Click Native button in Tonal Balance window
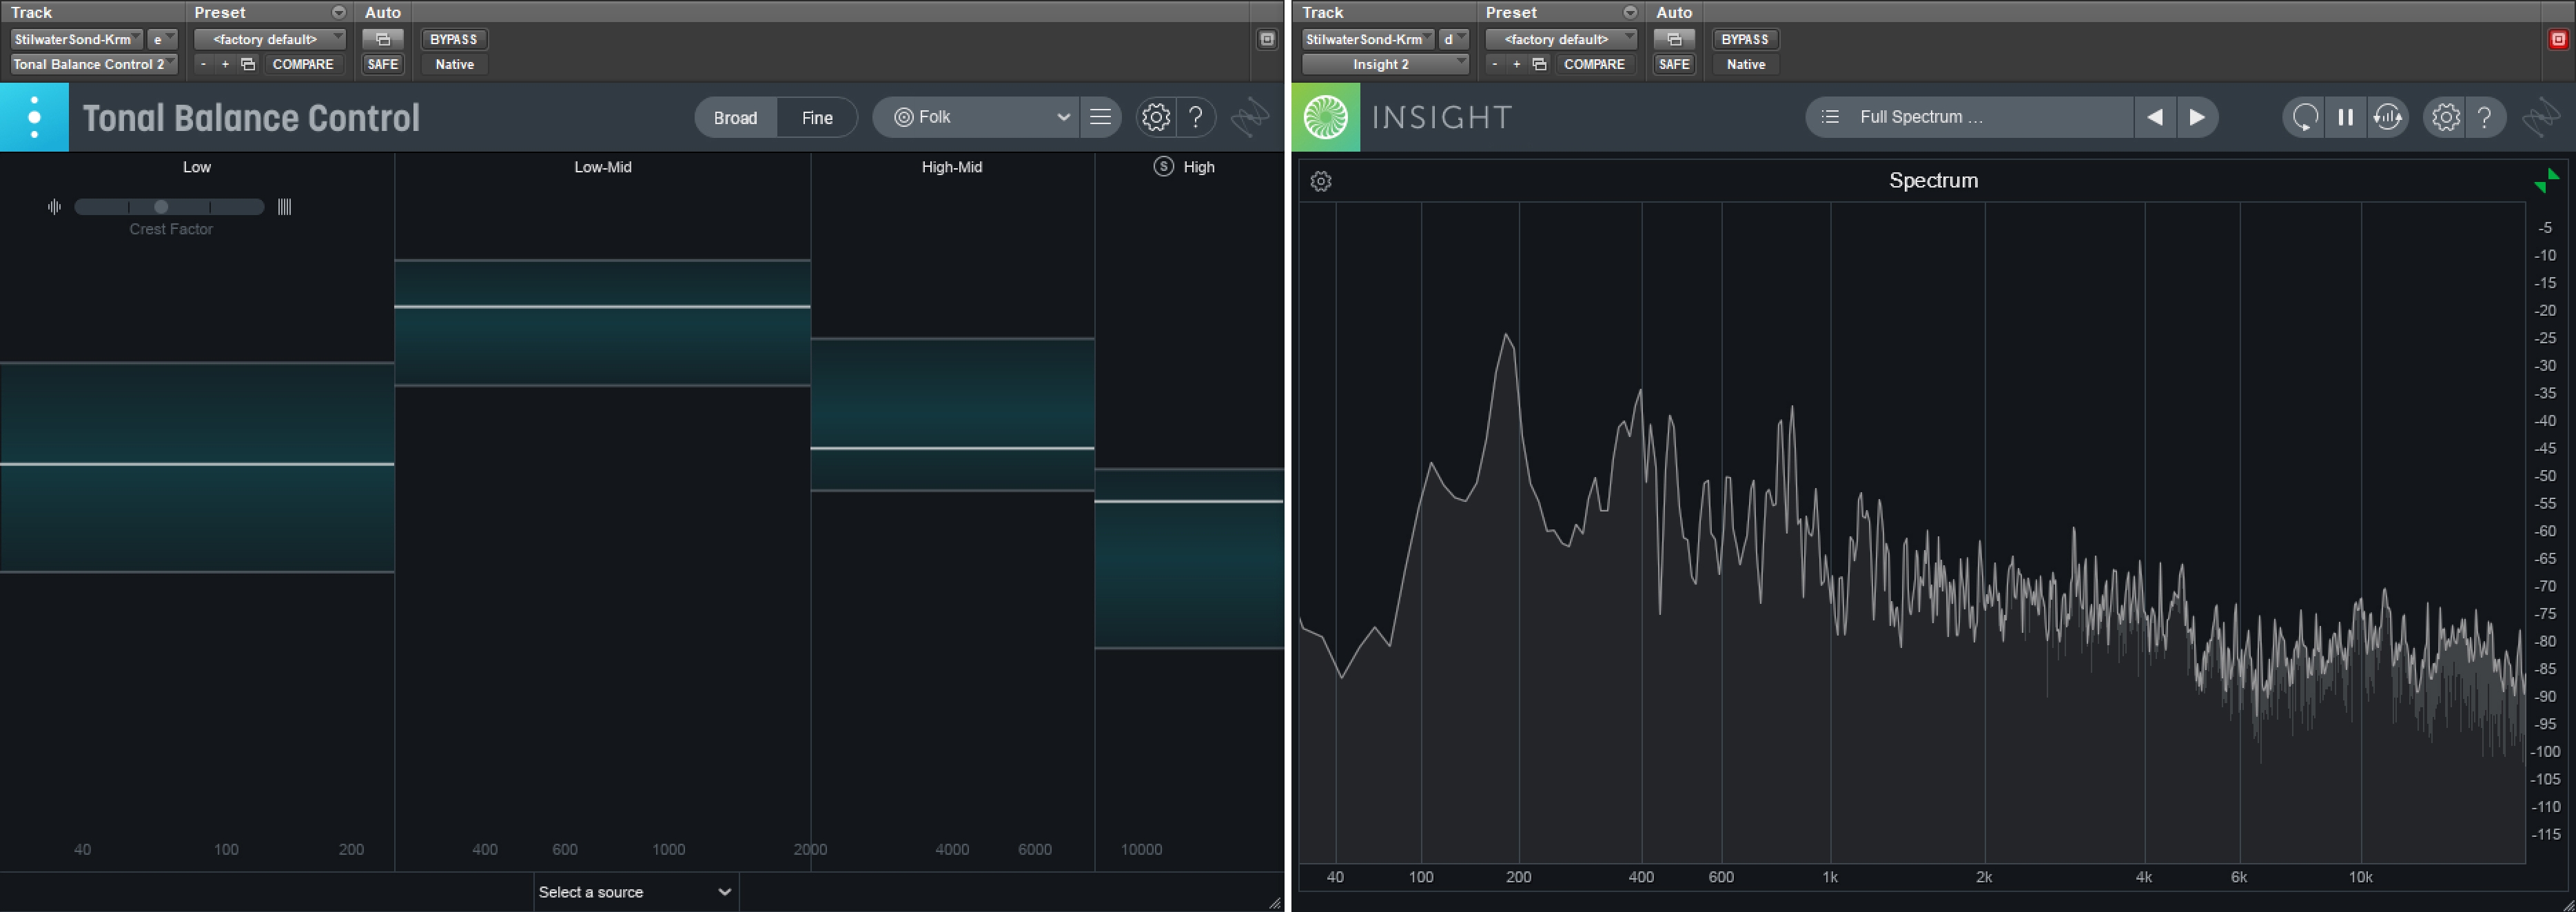This screenshot has height=912, width=2576. (x=454, y=64)
